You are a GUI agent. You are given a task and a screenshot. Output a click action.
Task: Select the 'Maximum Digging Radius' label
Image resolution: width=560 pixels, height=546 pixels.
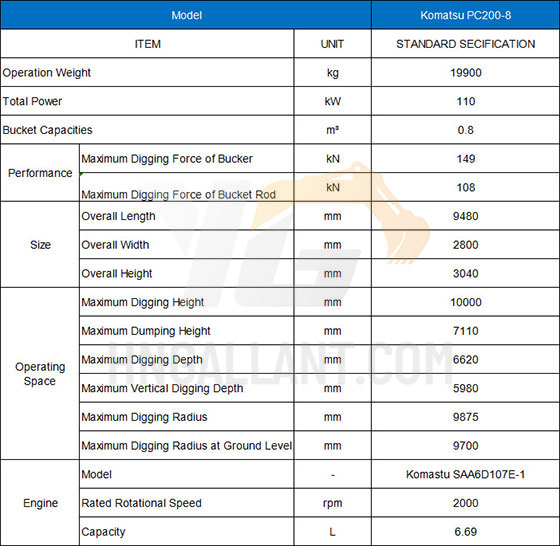click(x=144, y=417)
